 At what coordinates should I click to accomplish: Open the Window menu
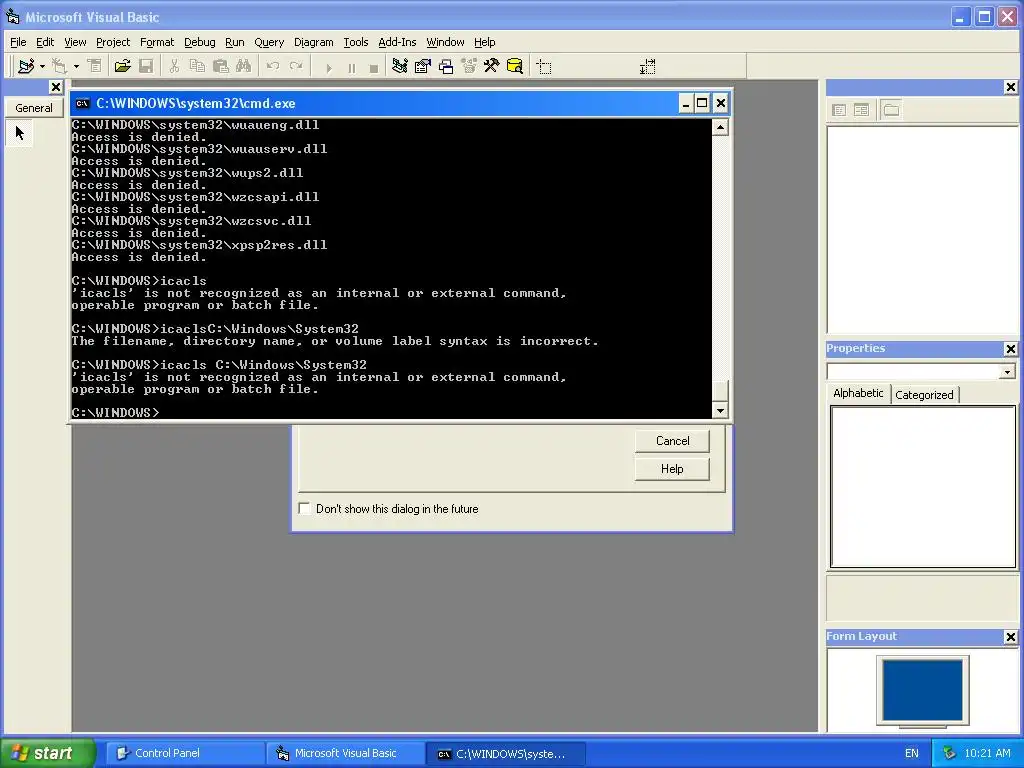click(x=445, y=42)
